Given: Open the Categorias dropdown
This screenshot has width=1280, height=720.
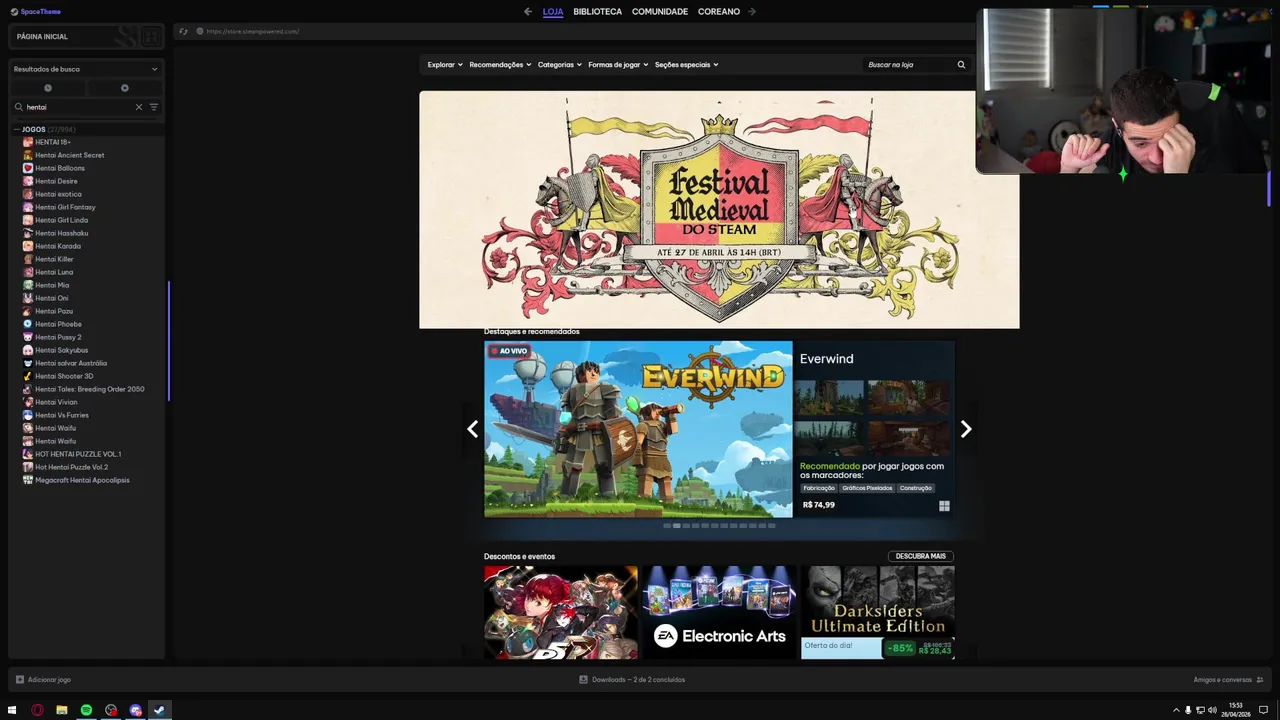Looking at the screenshot, I should (560, 65).
